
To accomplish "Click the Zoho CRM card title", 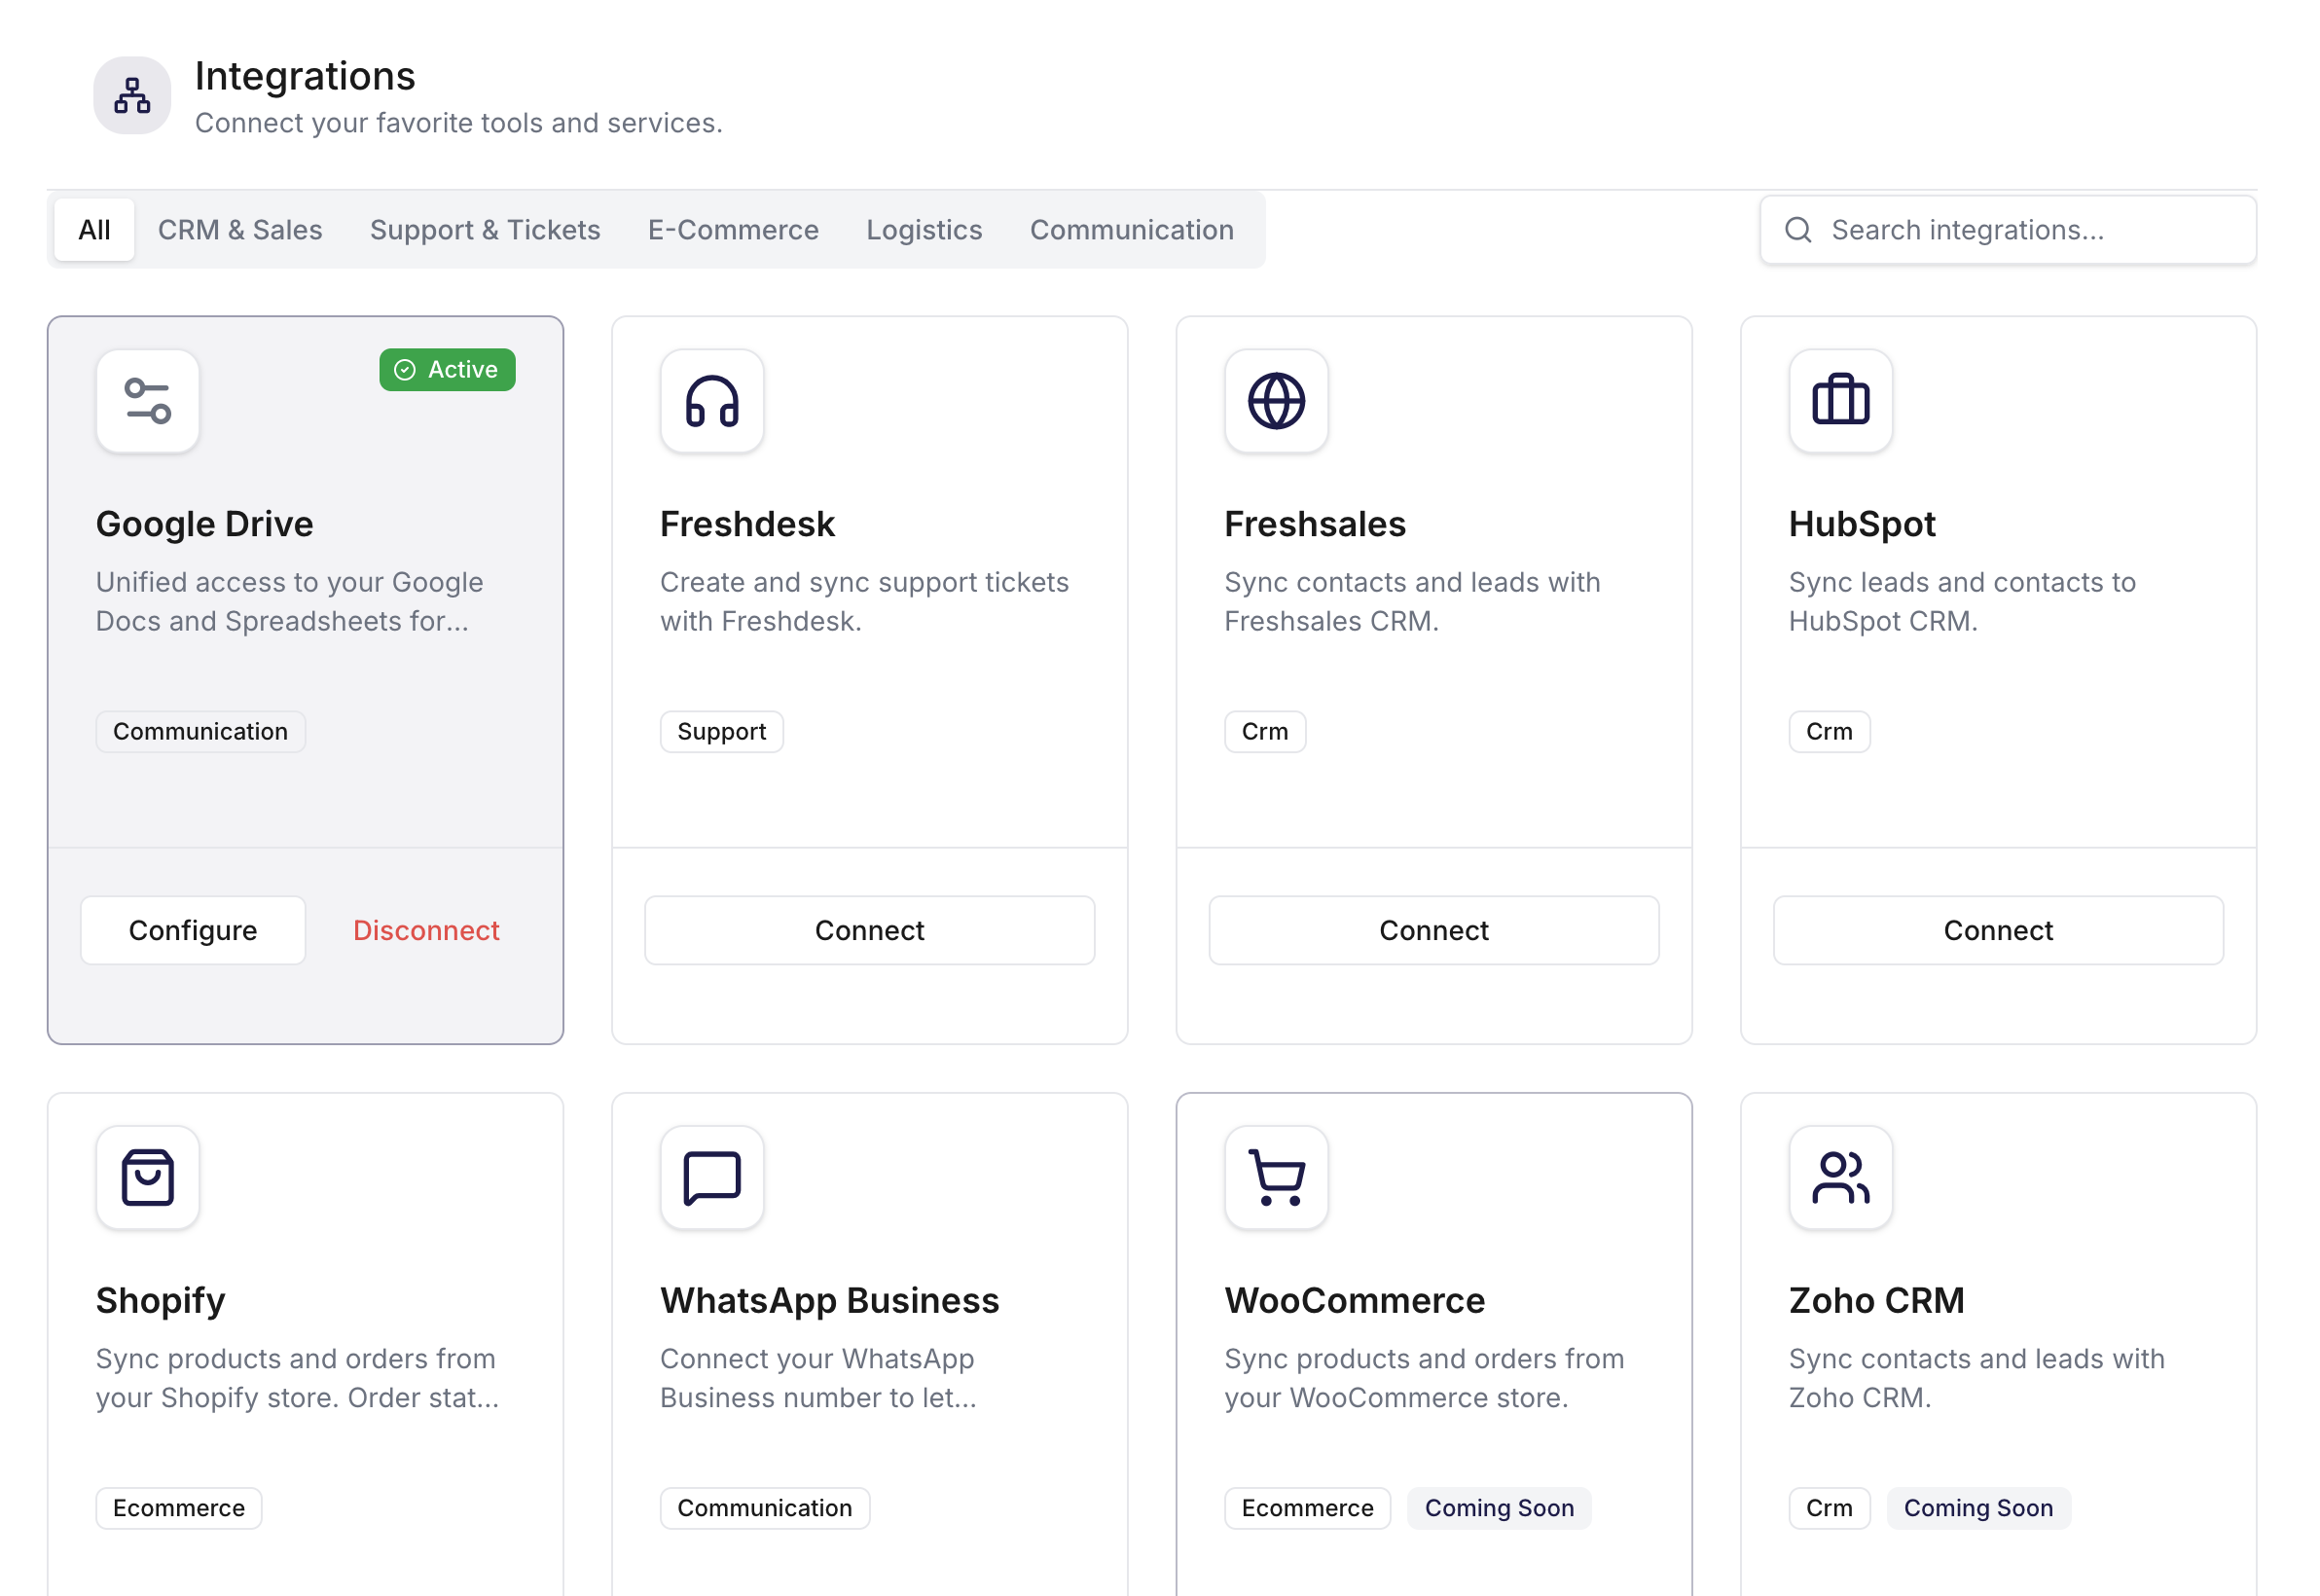I will [1876, 1300].
